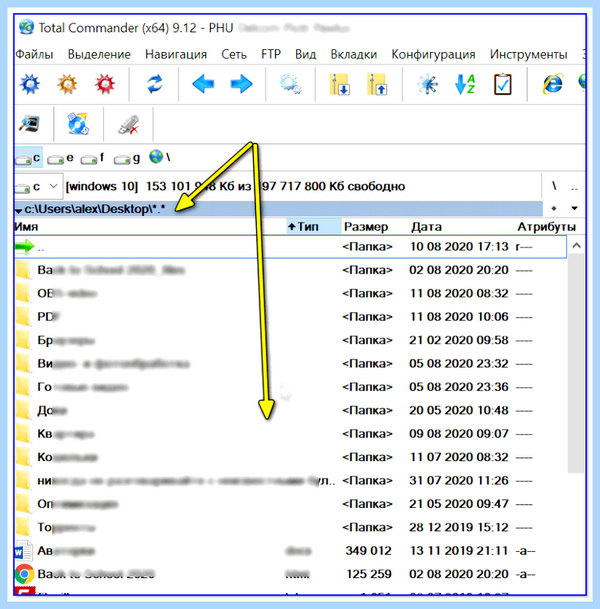Launch the Internet Explorer toolbar icon
The image size is (600, 609).
(x=553, y=84)
